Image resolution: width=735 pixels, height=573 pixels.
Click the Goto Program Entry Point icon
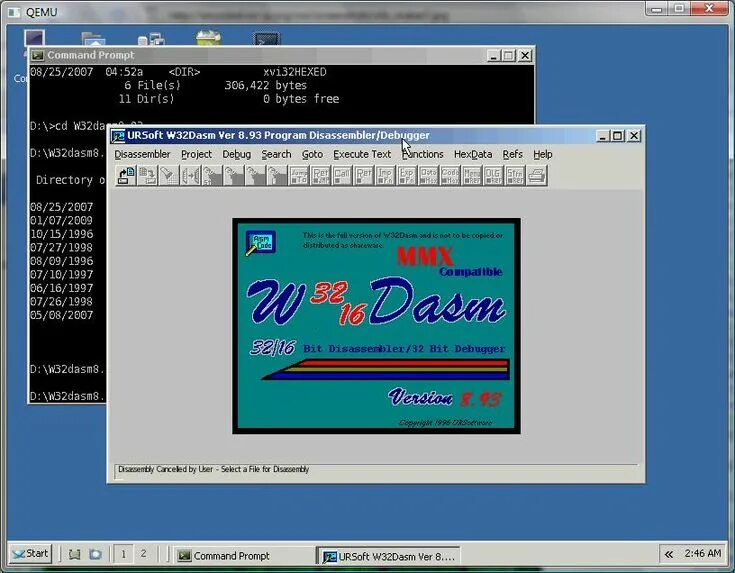233,176
